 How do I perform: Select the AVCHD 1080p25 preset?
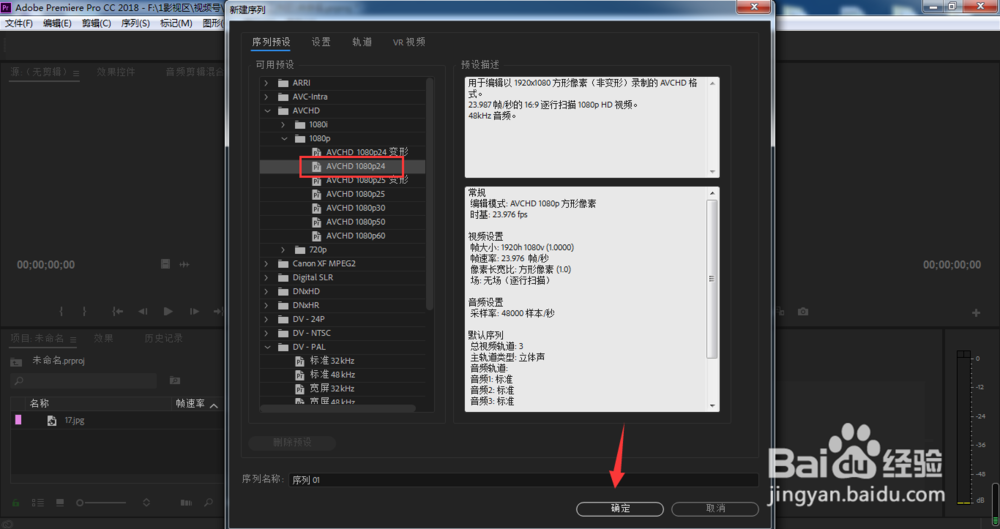[355, 194]
